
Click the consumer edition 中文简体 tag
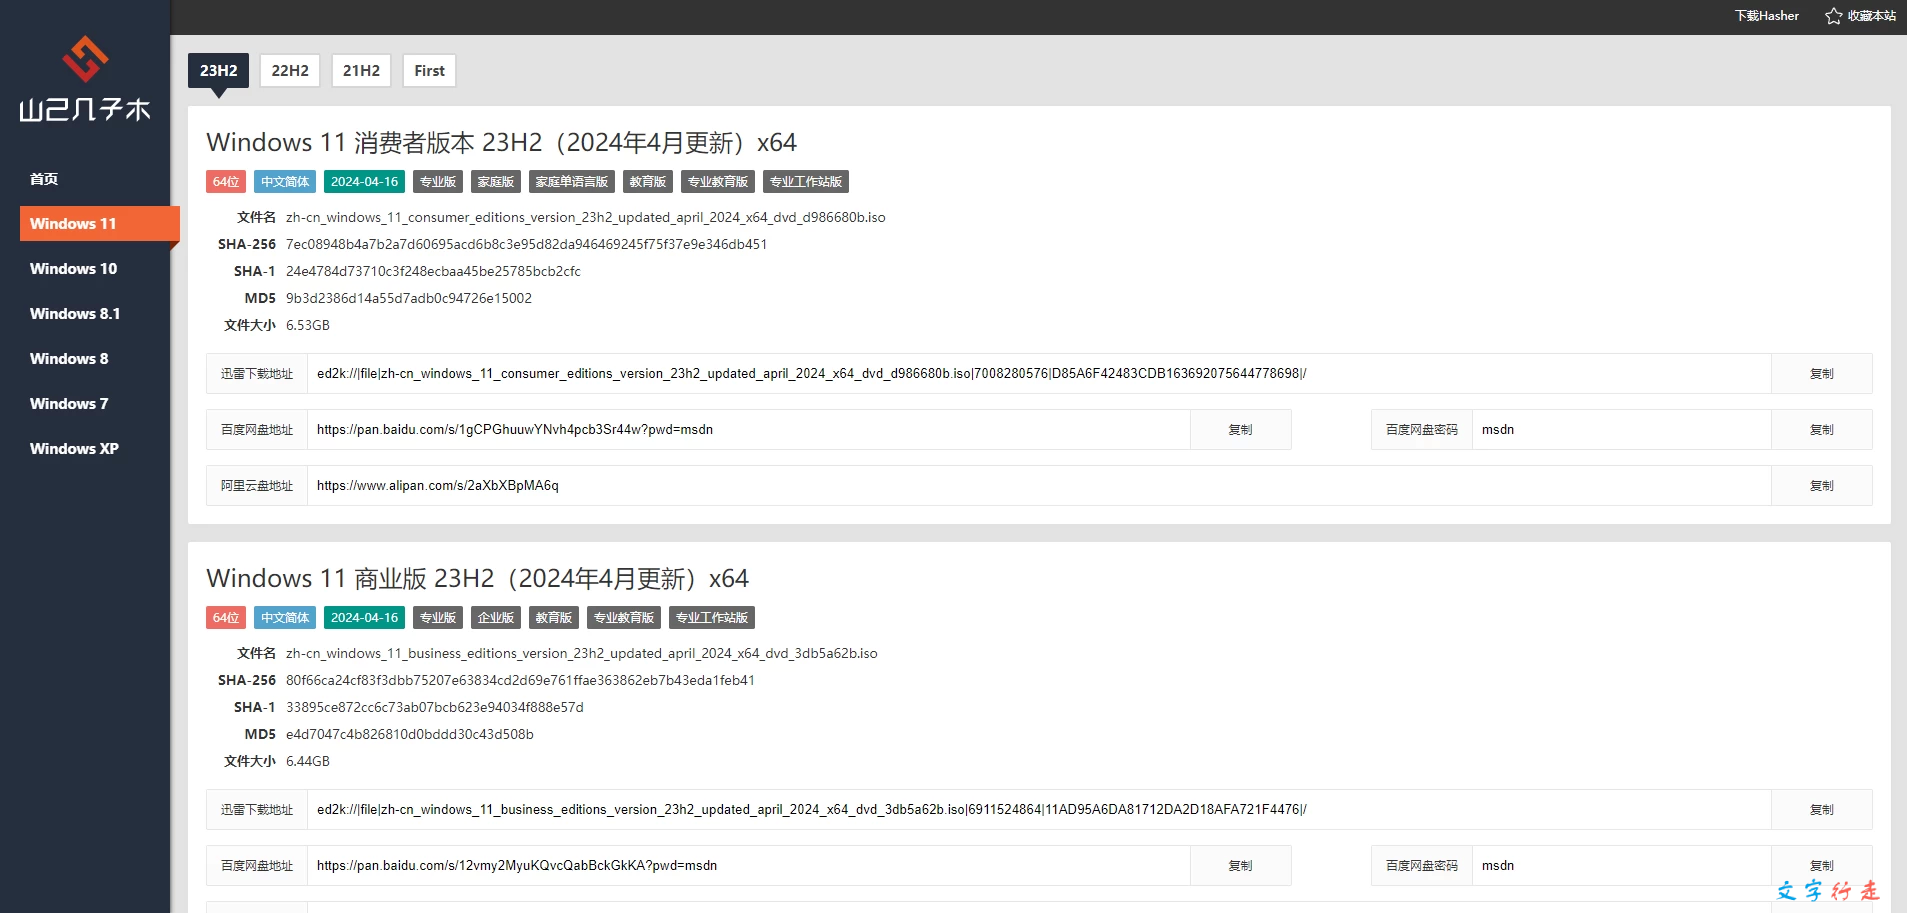(x=285, y=182)
